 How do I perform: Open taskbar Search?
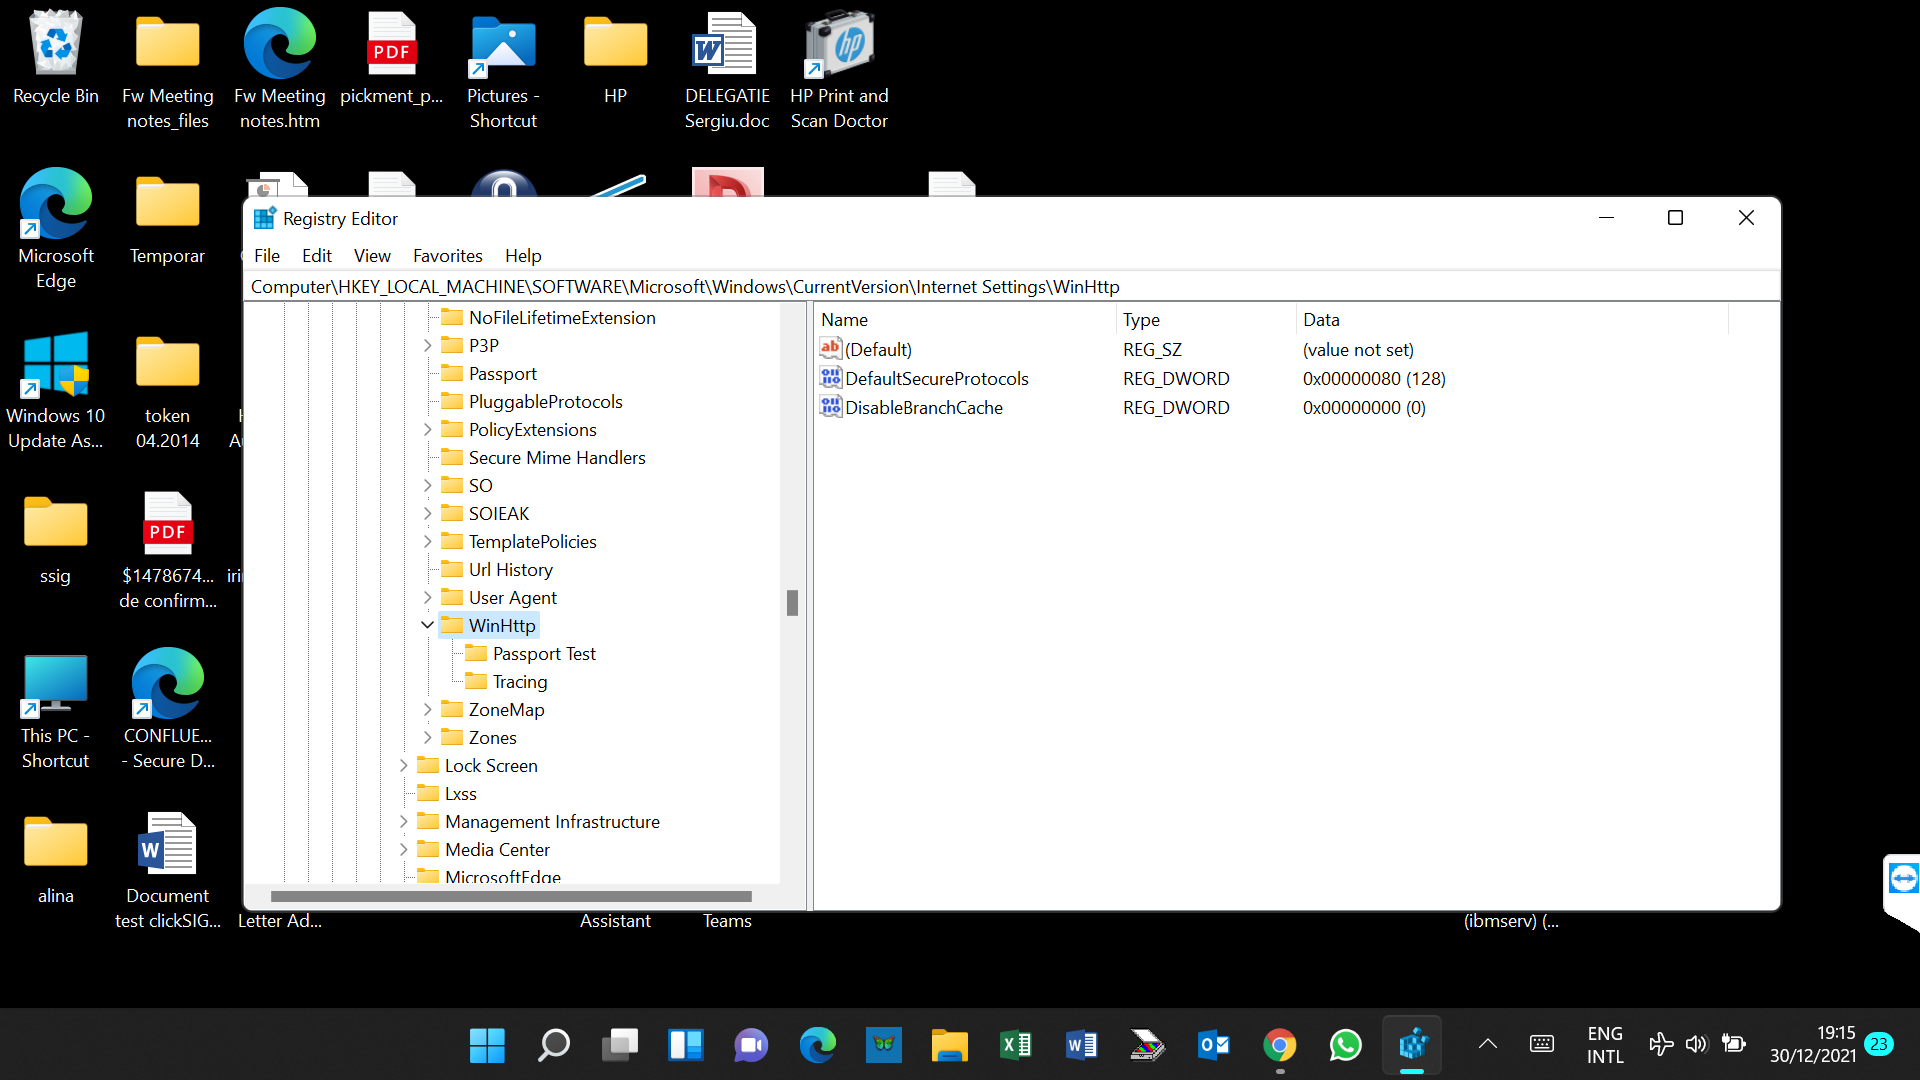pos(553,1045)
